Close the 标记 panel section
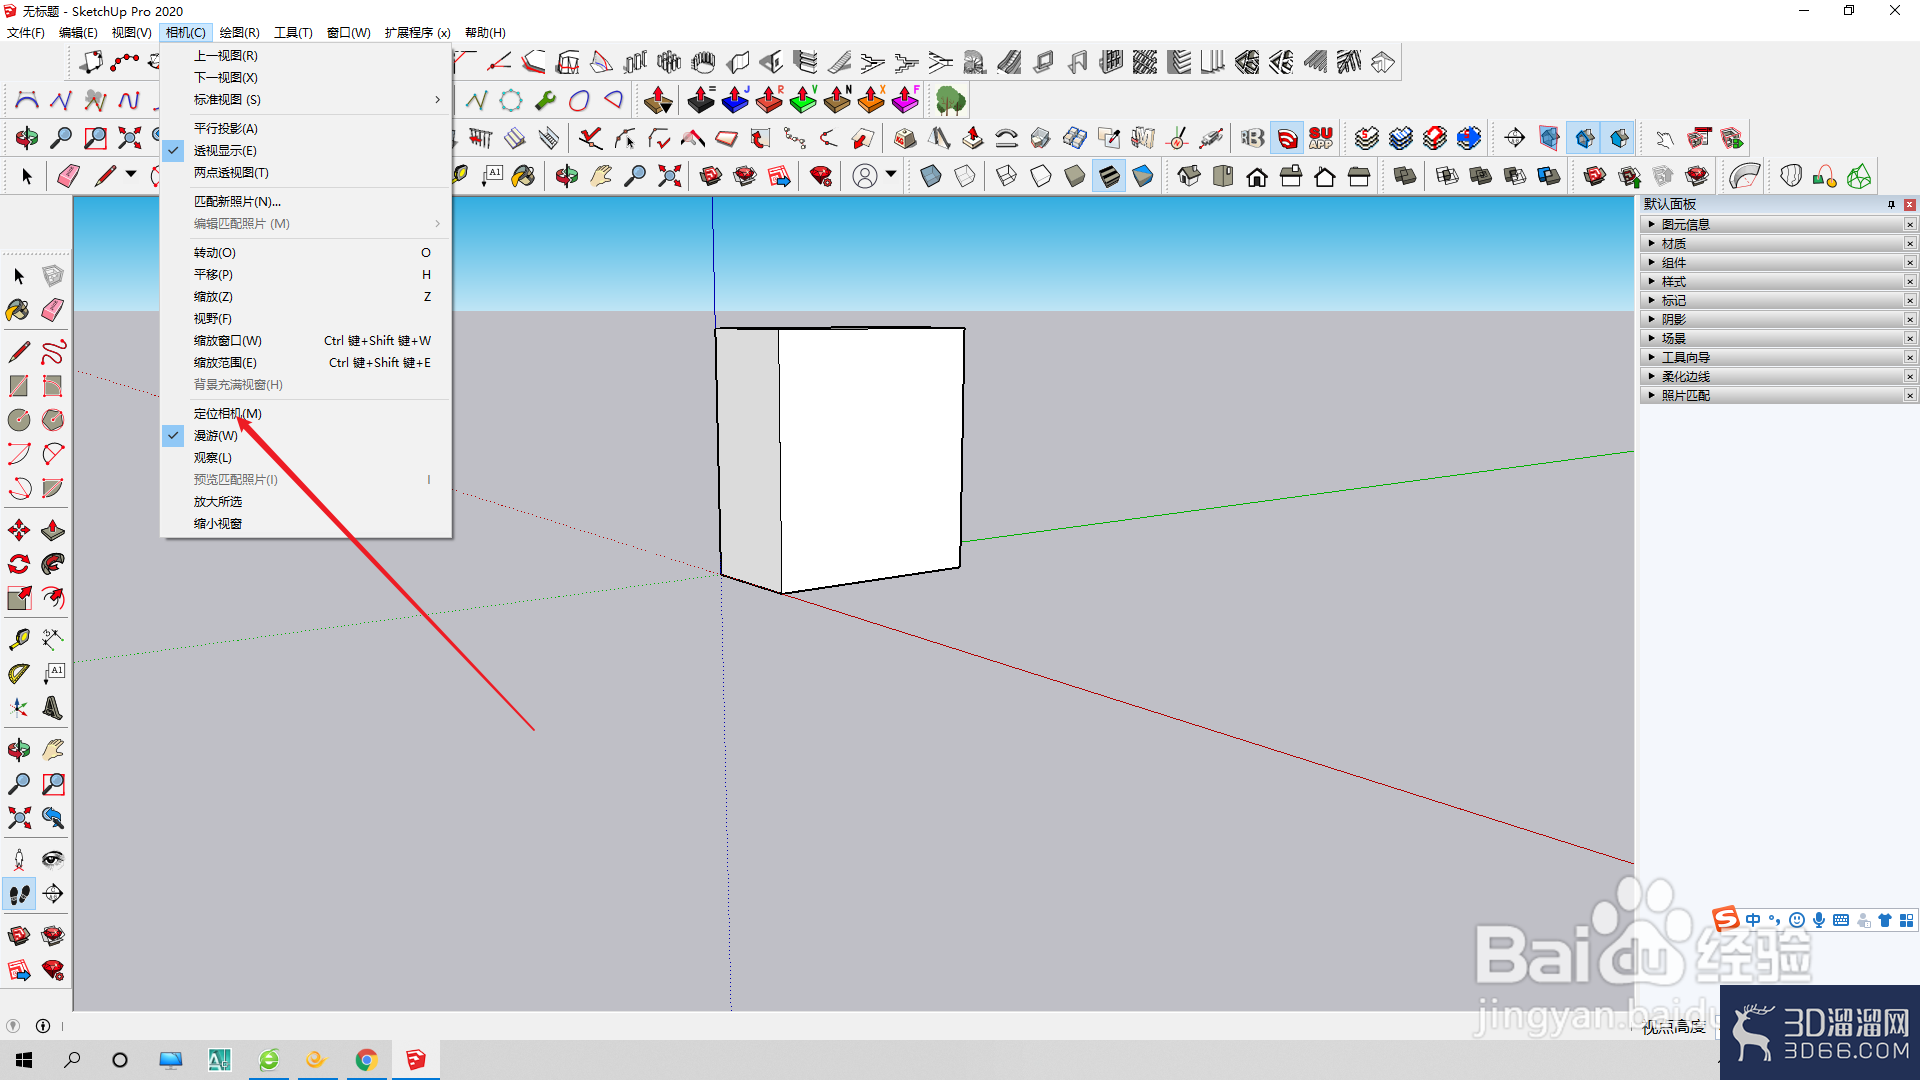Screen dimensions: 1920x1080 pyautogui.click(x=1910, y=301)
